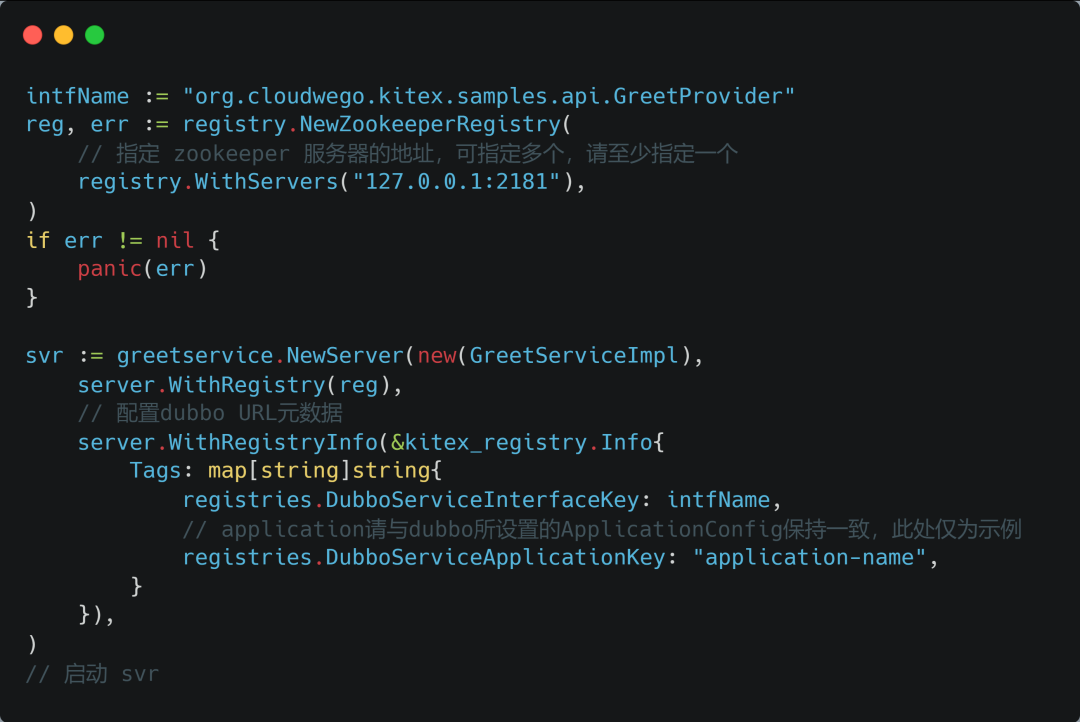
Task: Click the red close window dot
Action: click(32, 35)
